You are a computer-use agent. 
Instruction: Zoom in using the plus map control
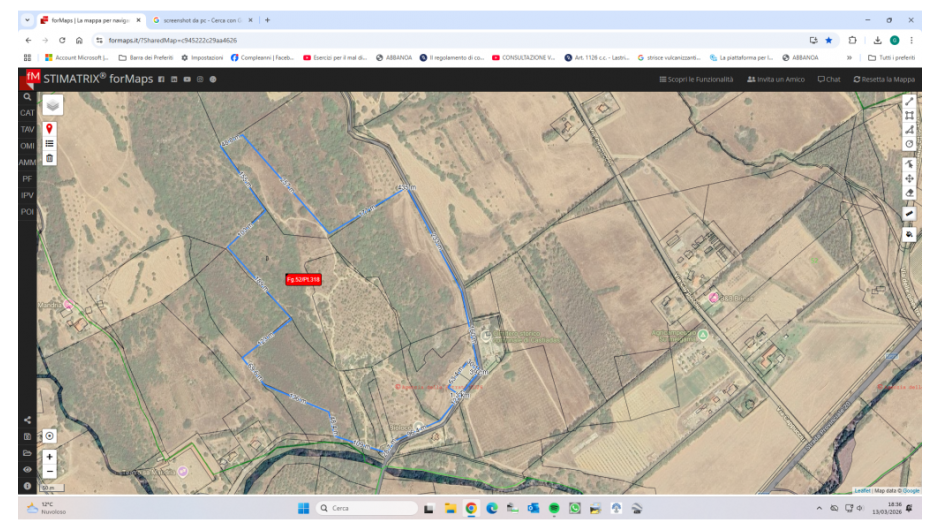[49, 456]
